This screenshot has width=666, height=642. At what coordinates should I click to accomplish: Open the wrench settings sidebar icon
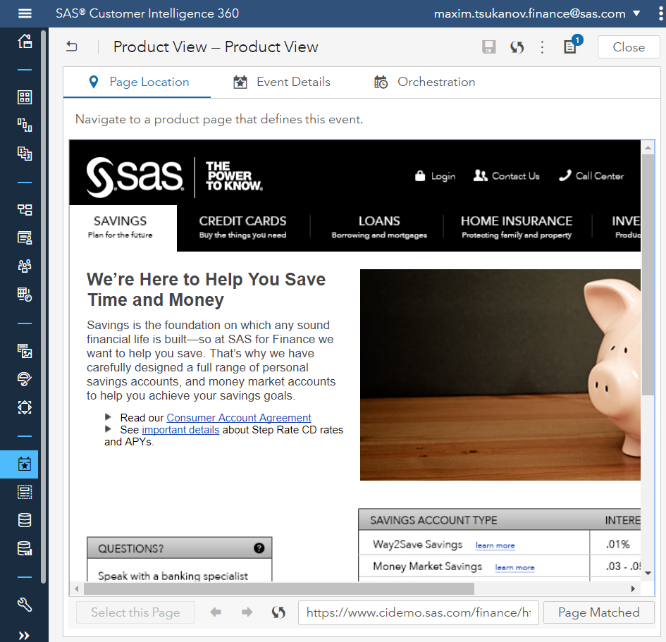click(25, 605)
